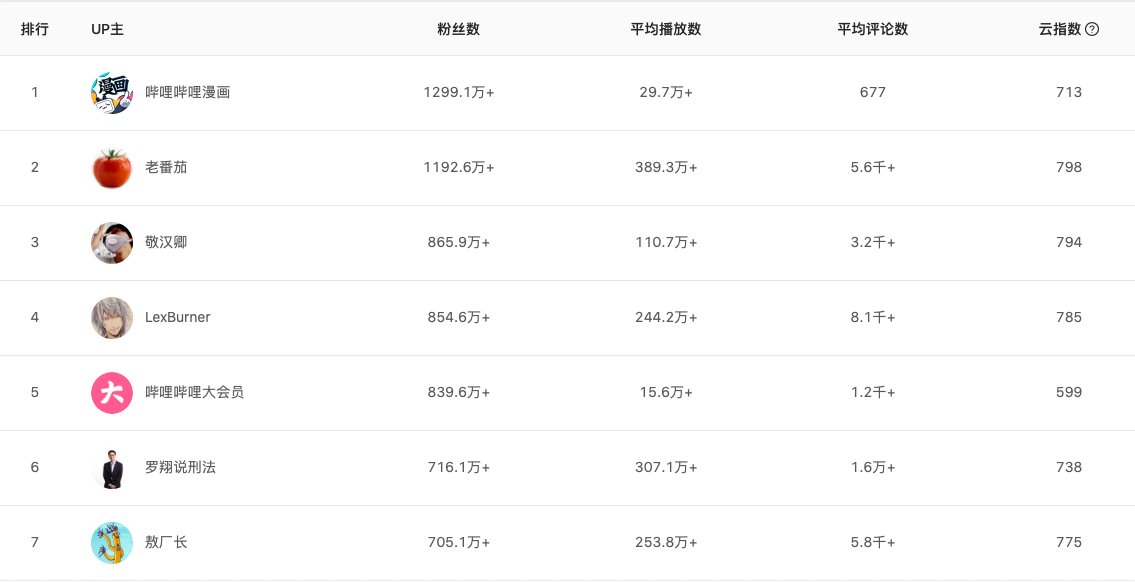Select the 敖厂长 name link
1135x582 pixels.
[x=166, y=542]
